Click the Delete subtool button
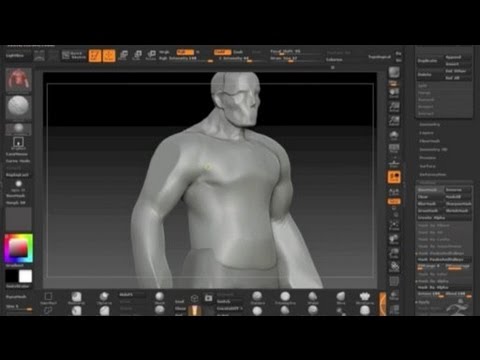The image size is (480, 360). (429, 75)
